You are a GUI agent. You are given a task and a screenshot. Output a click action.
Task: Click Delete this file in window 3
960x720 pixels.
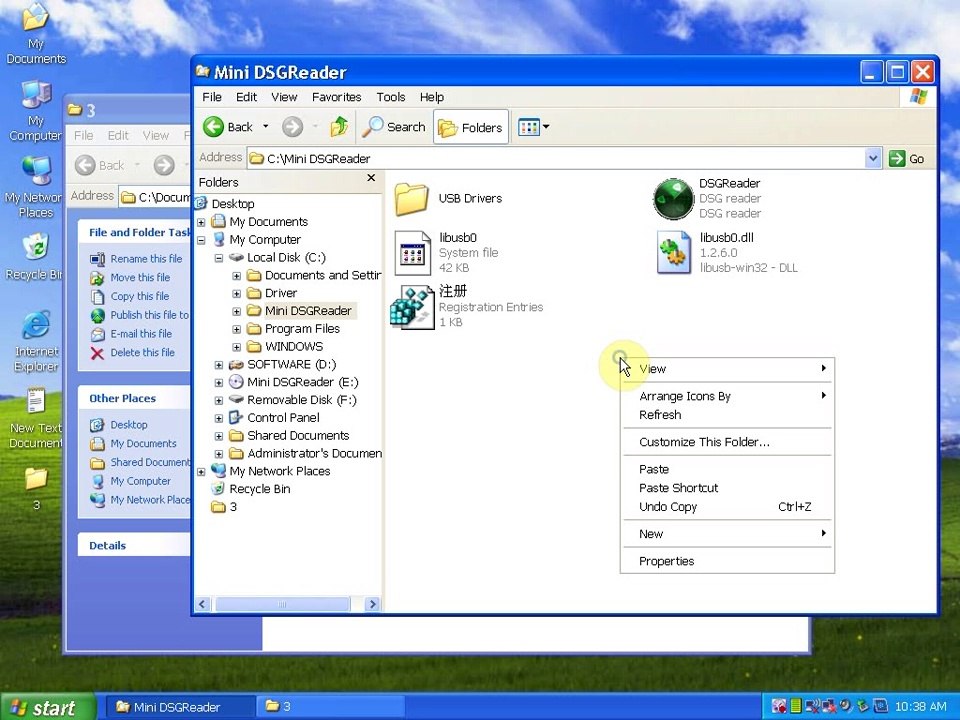tap(142, 353)
